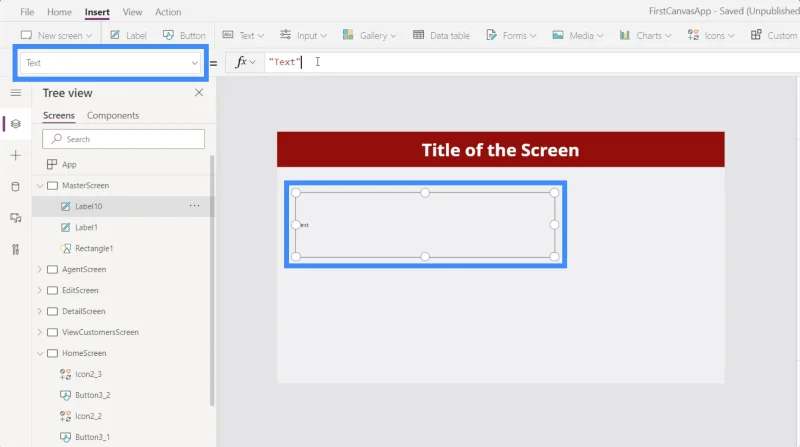Image resolution: width=800 pixels, height=447 pixels.
Task: Select Button3_1 in the tree
Action: [92, 437]
